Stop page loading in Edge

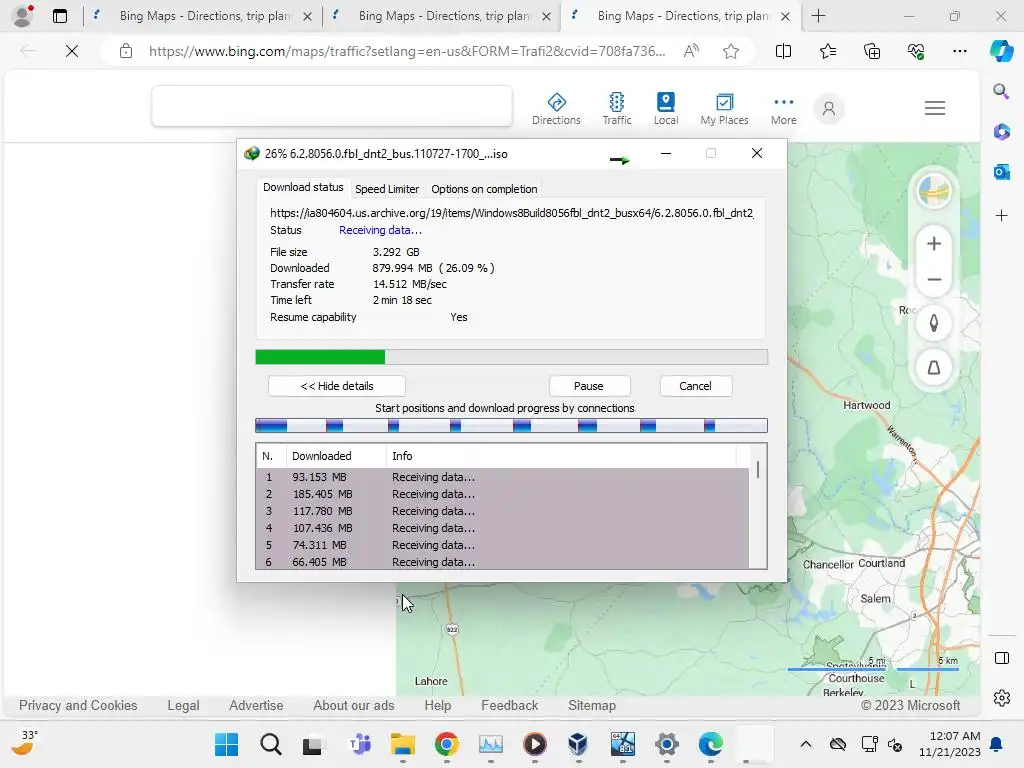pyautogui.click(x=72, y=51)
